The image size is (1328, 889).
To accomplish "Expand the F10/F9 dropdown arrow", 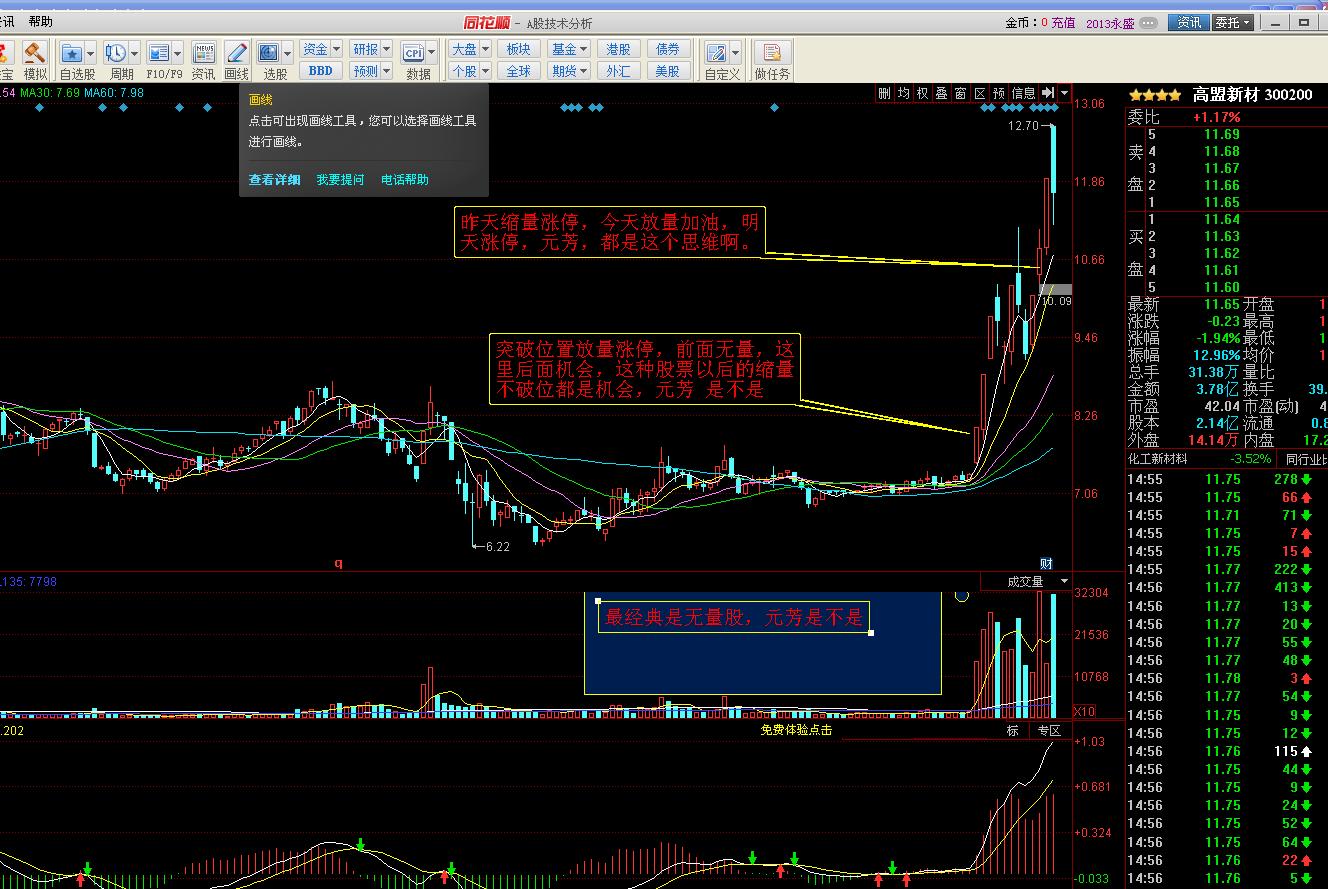I will [x=178, y=53].
